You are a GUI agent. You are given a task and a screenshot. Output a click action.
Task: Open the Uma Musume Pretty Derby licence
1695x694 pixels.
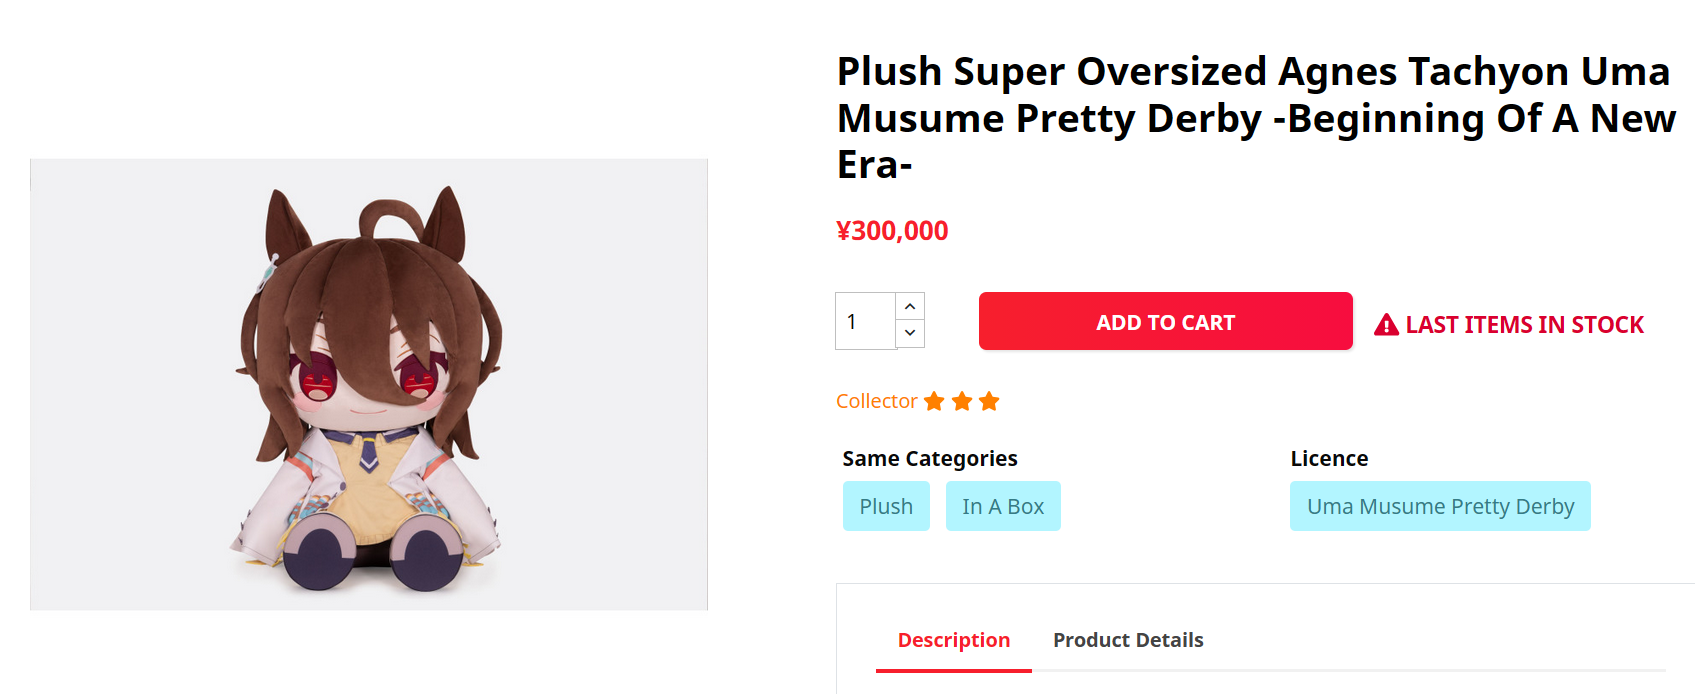tap(1440, 506)
